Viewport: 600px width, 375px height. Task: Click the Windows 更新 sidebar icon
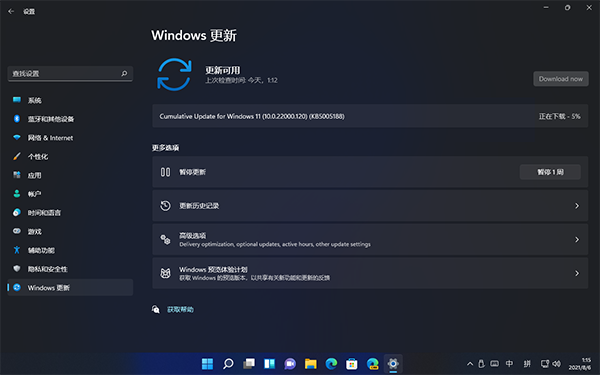click(17, 287)
